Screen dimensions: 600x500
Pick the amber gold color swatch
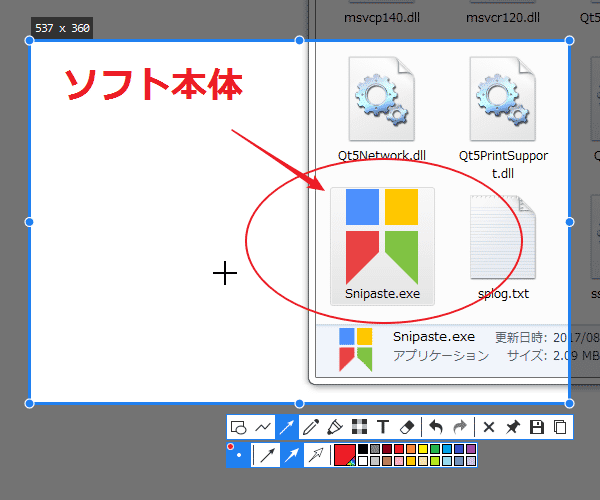[x=411, y=461]
